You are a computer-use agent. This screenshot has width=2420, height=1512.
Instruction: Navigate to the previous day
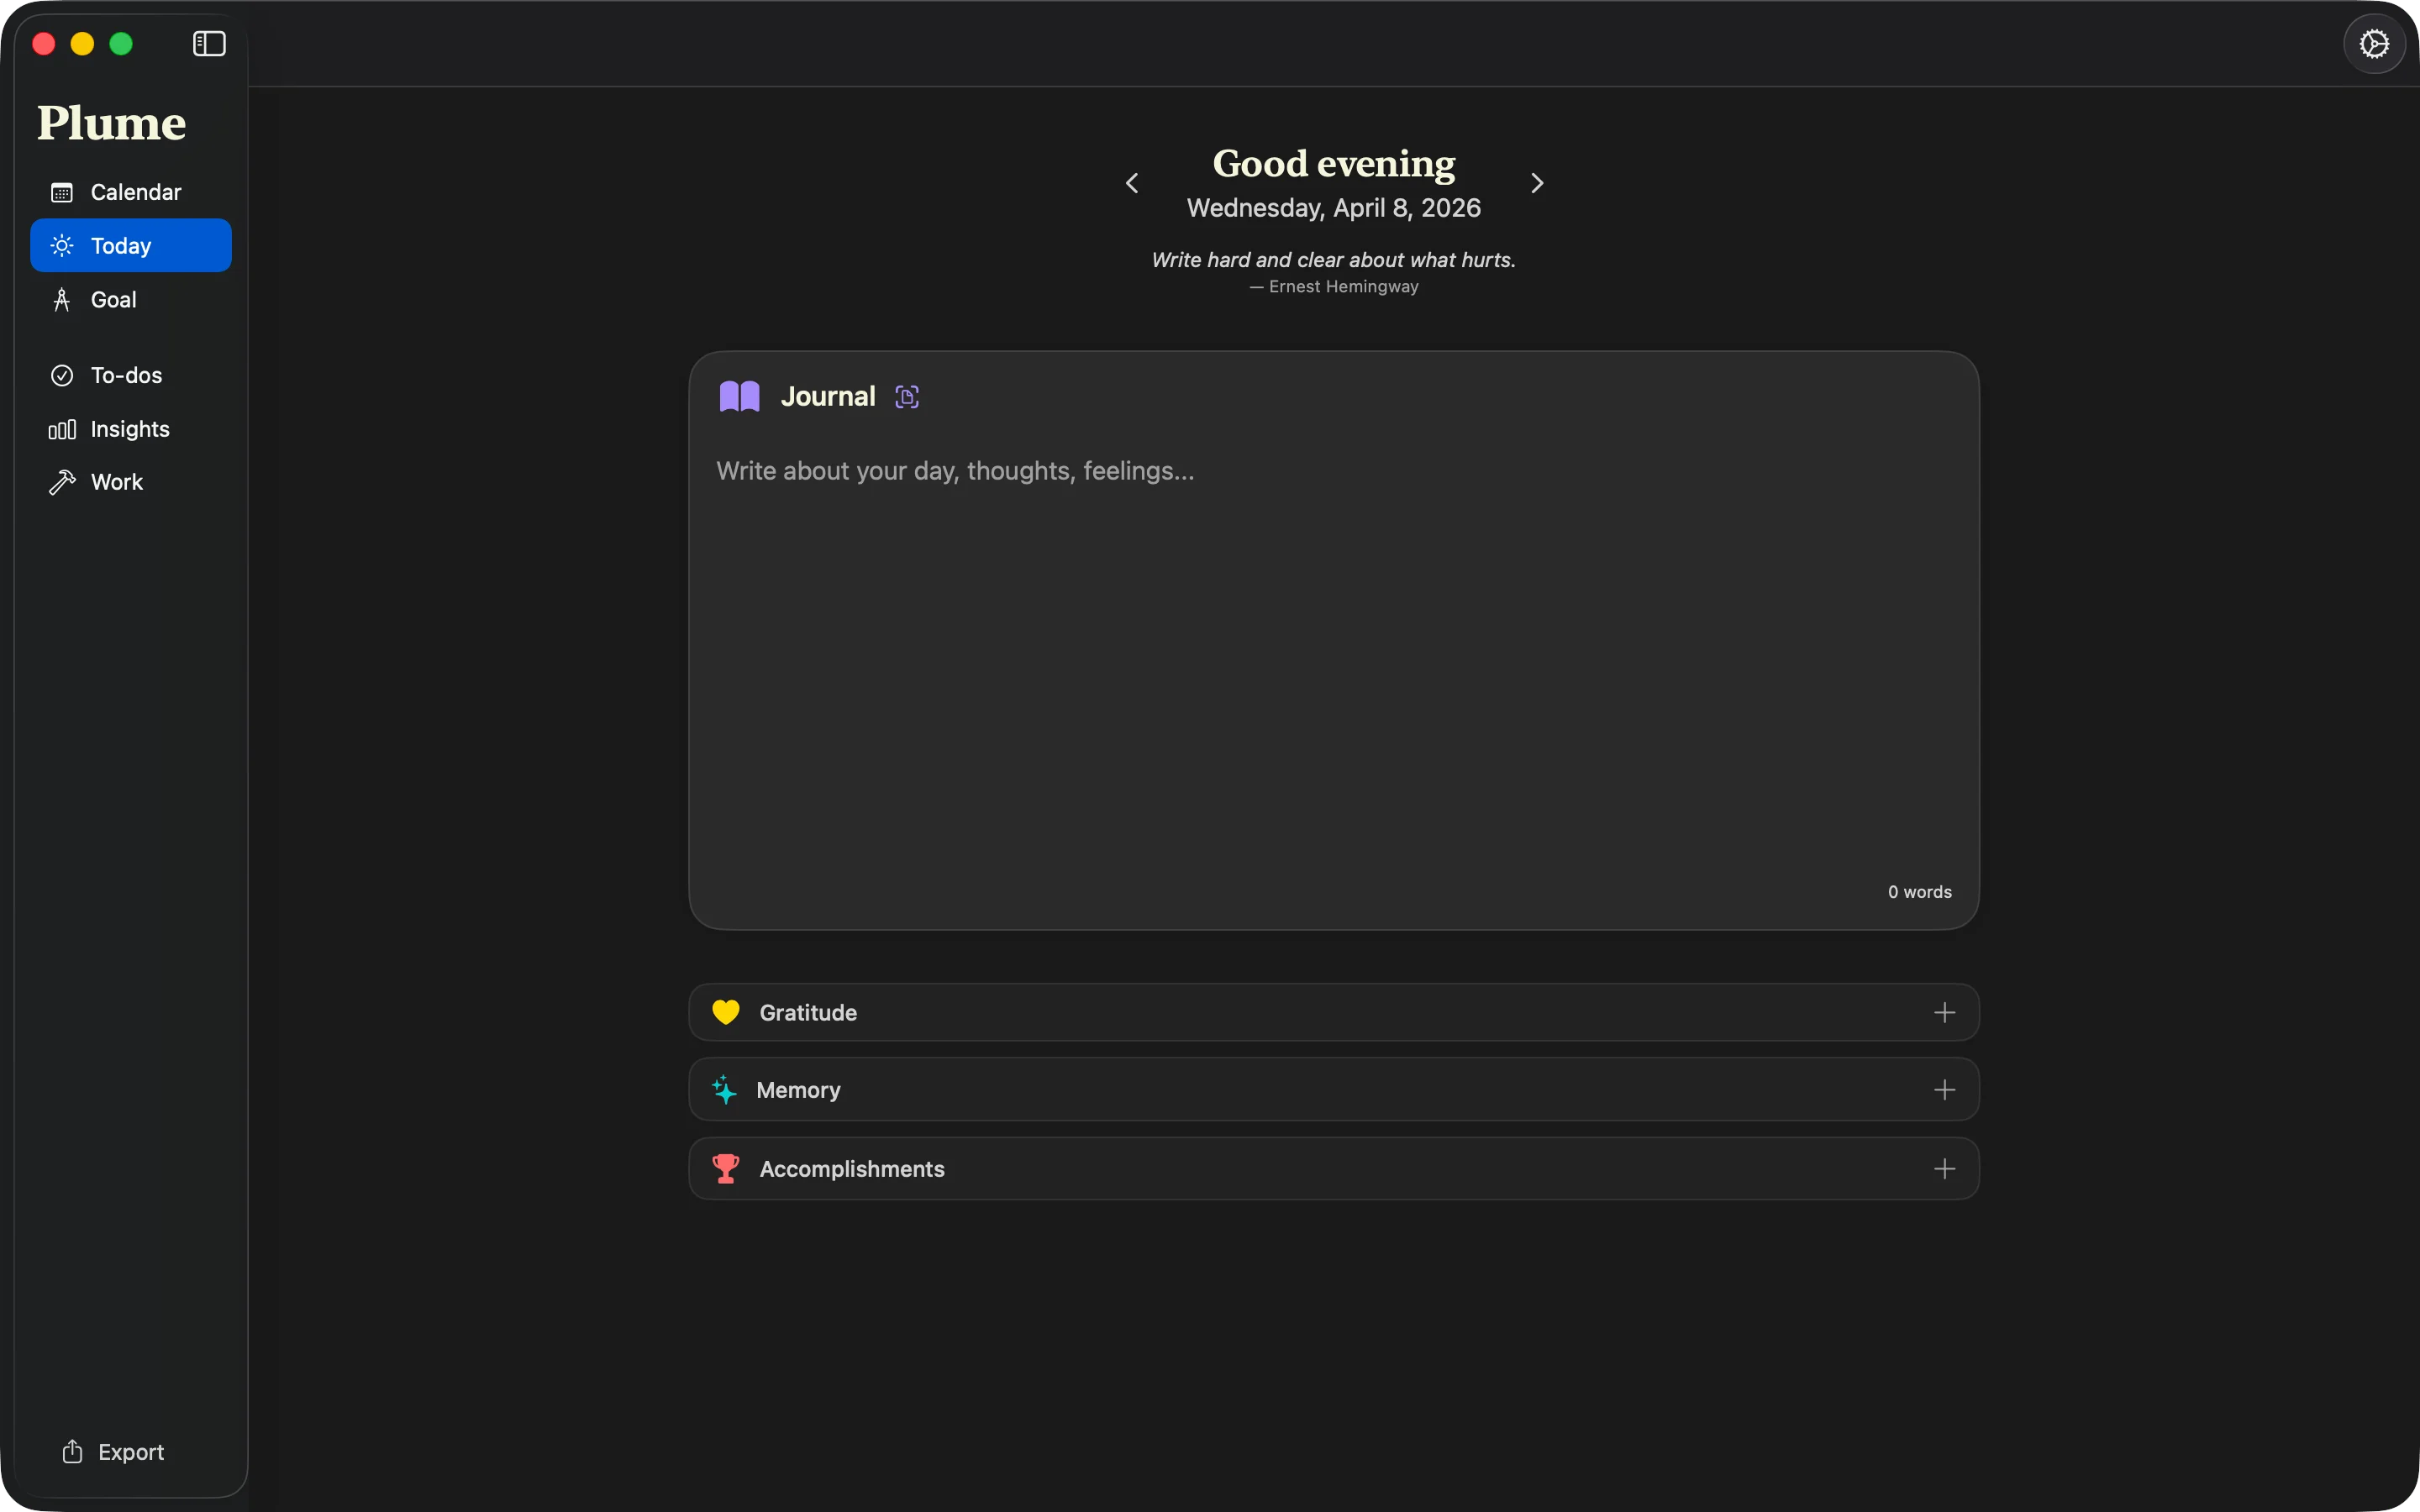[1131, 183]
